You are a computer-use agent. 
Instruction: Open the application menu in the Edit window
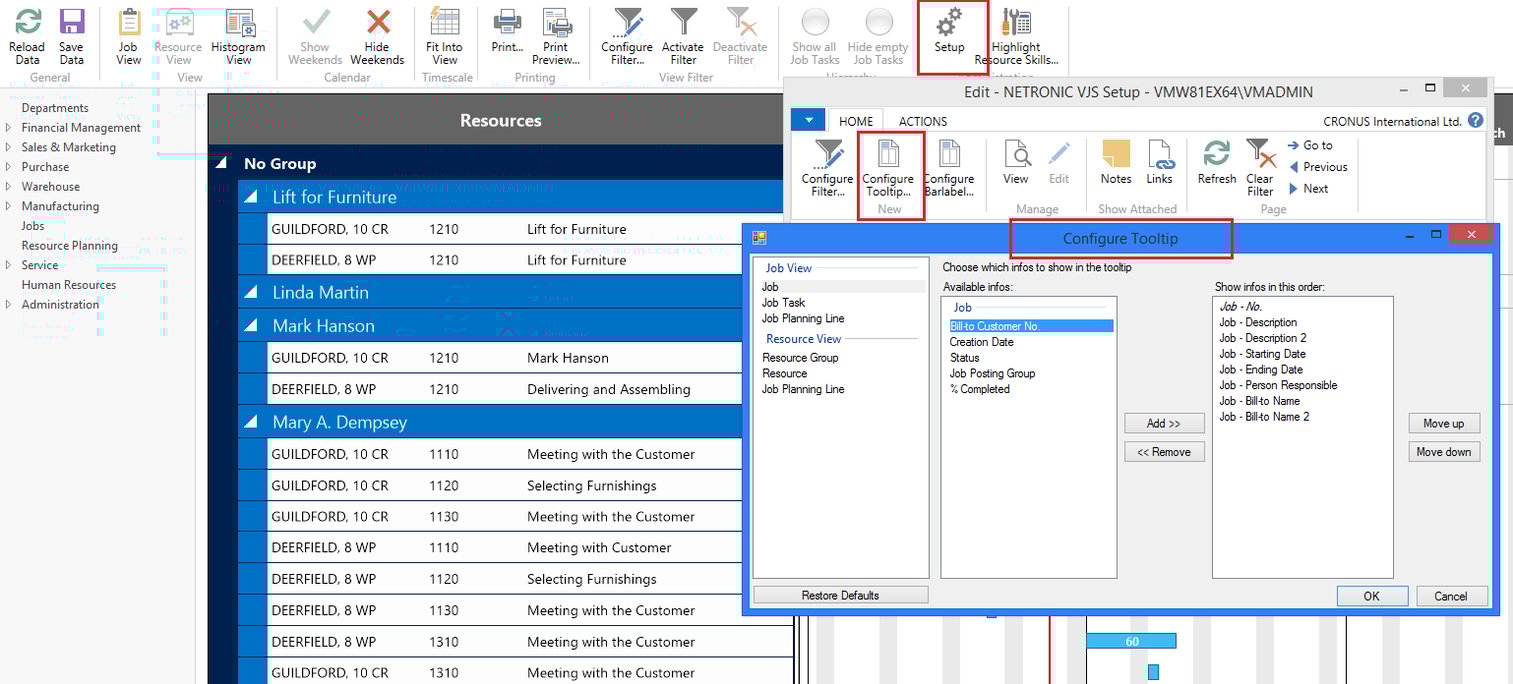808,119
